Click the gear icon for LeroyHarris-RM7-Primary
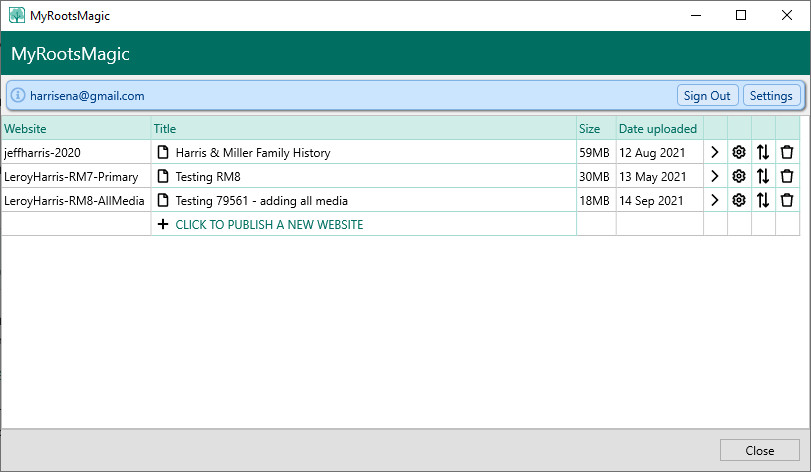The image size is (811, 472). point(739,176)
